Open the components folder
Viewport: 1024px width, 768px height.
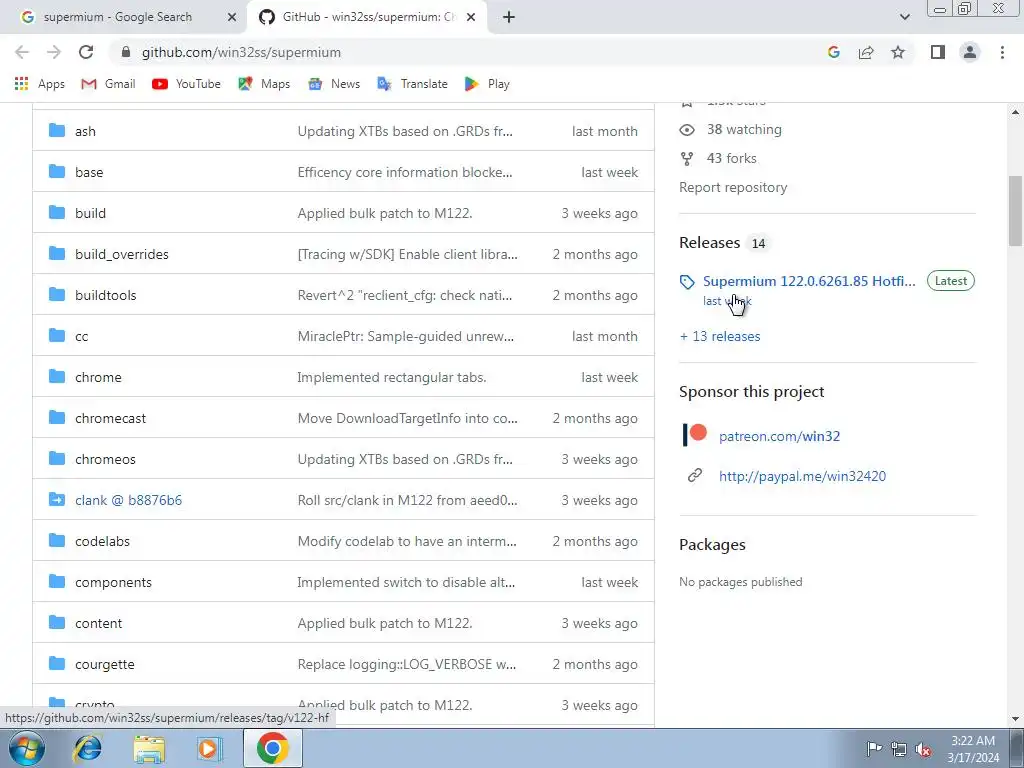[113, 583]
